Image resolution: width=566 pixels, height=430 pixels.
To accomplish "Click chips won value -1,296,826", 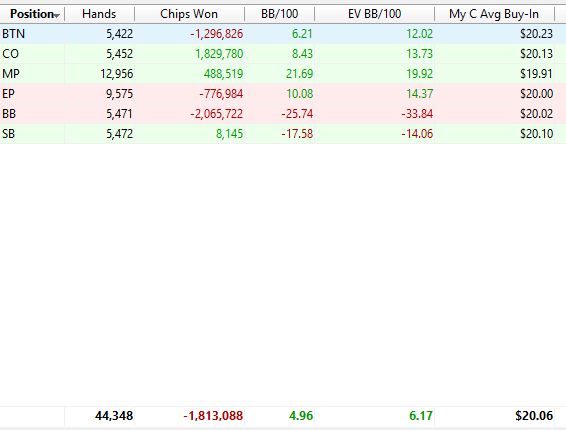I will (217, 34).
